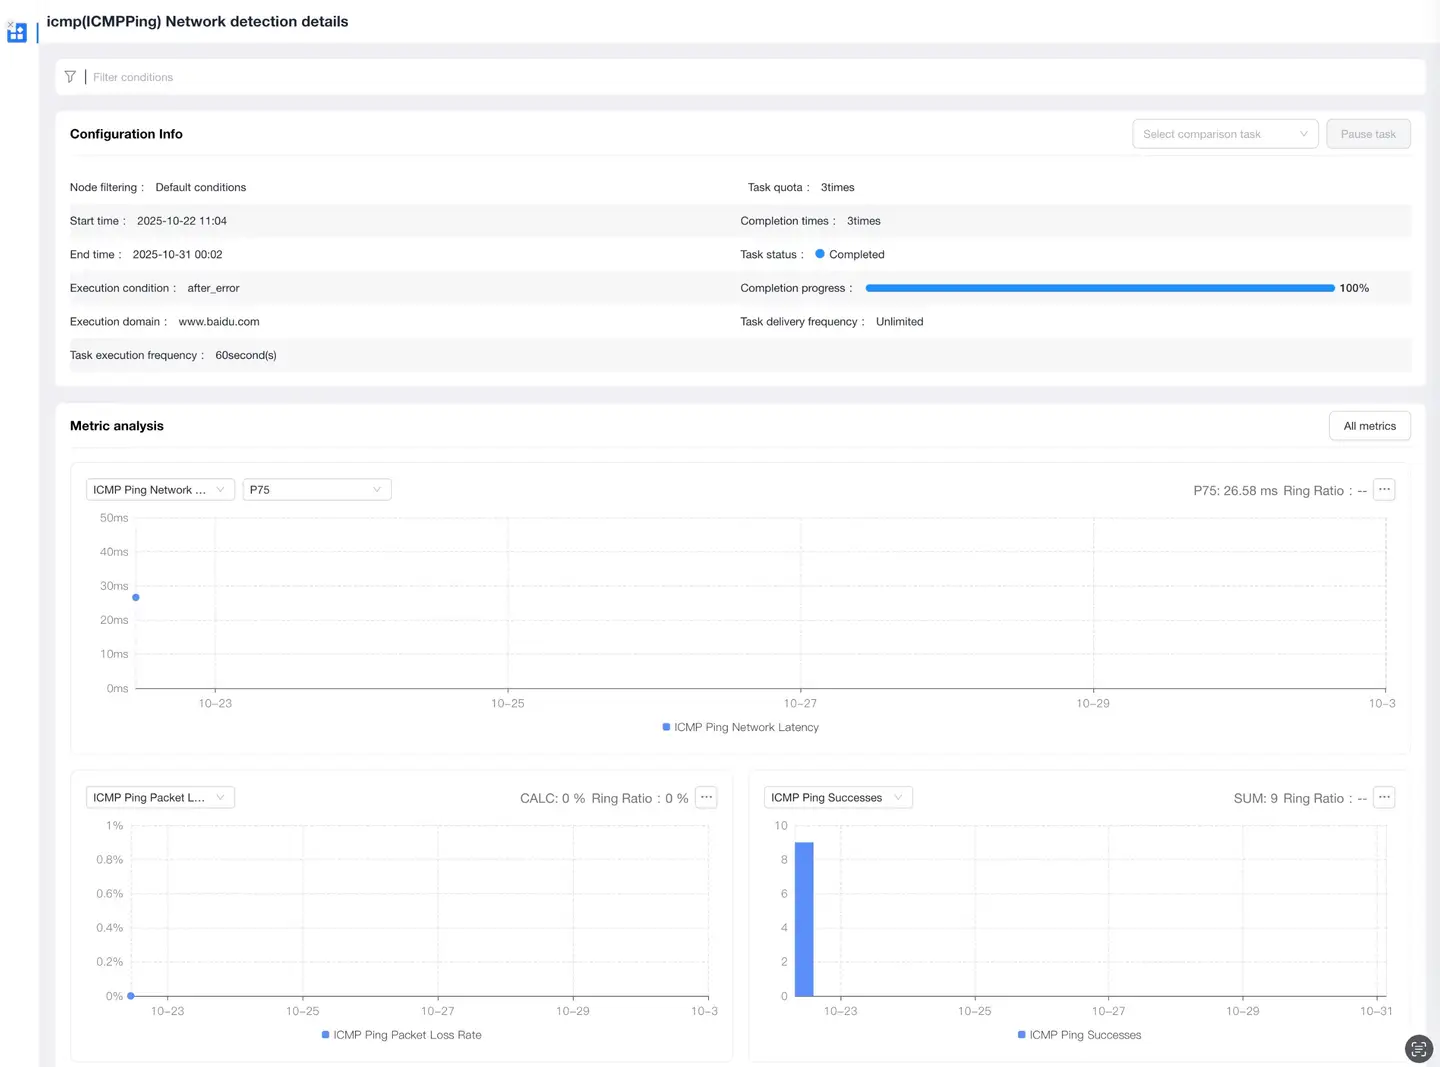Open more options for Ping Successes chart

pos(1384,798)
